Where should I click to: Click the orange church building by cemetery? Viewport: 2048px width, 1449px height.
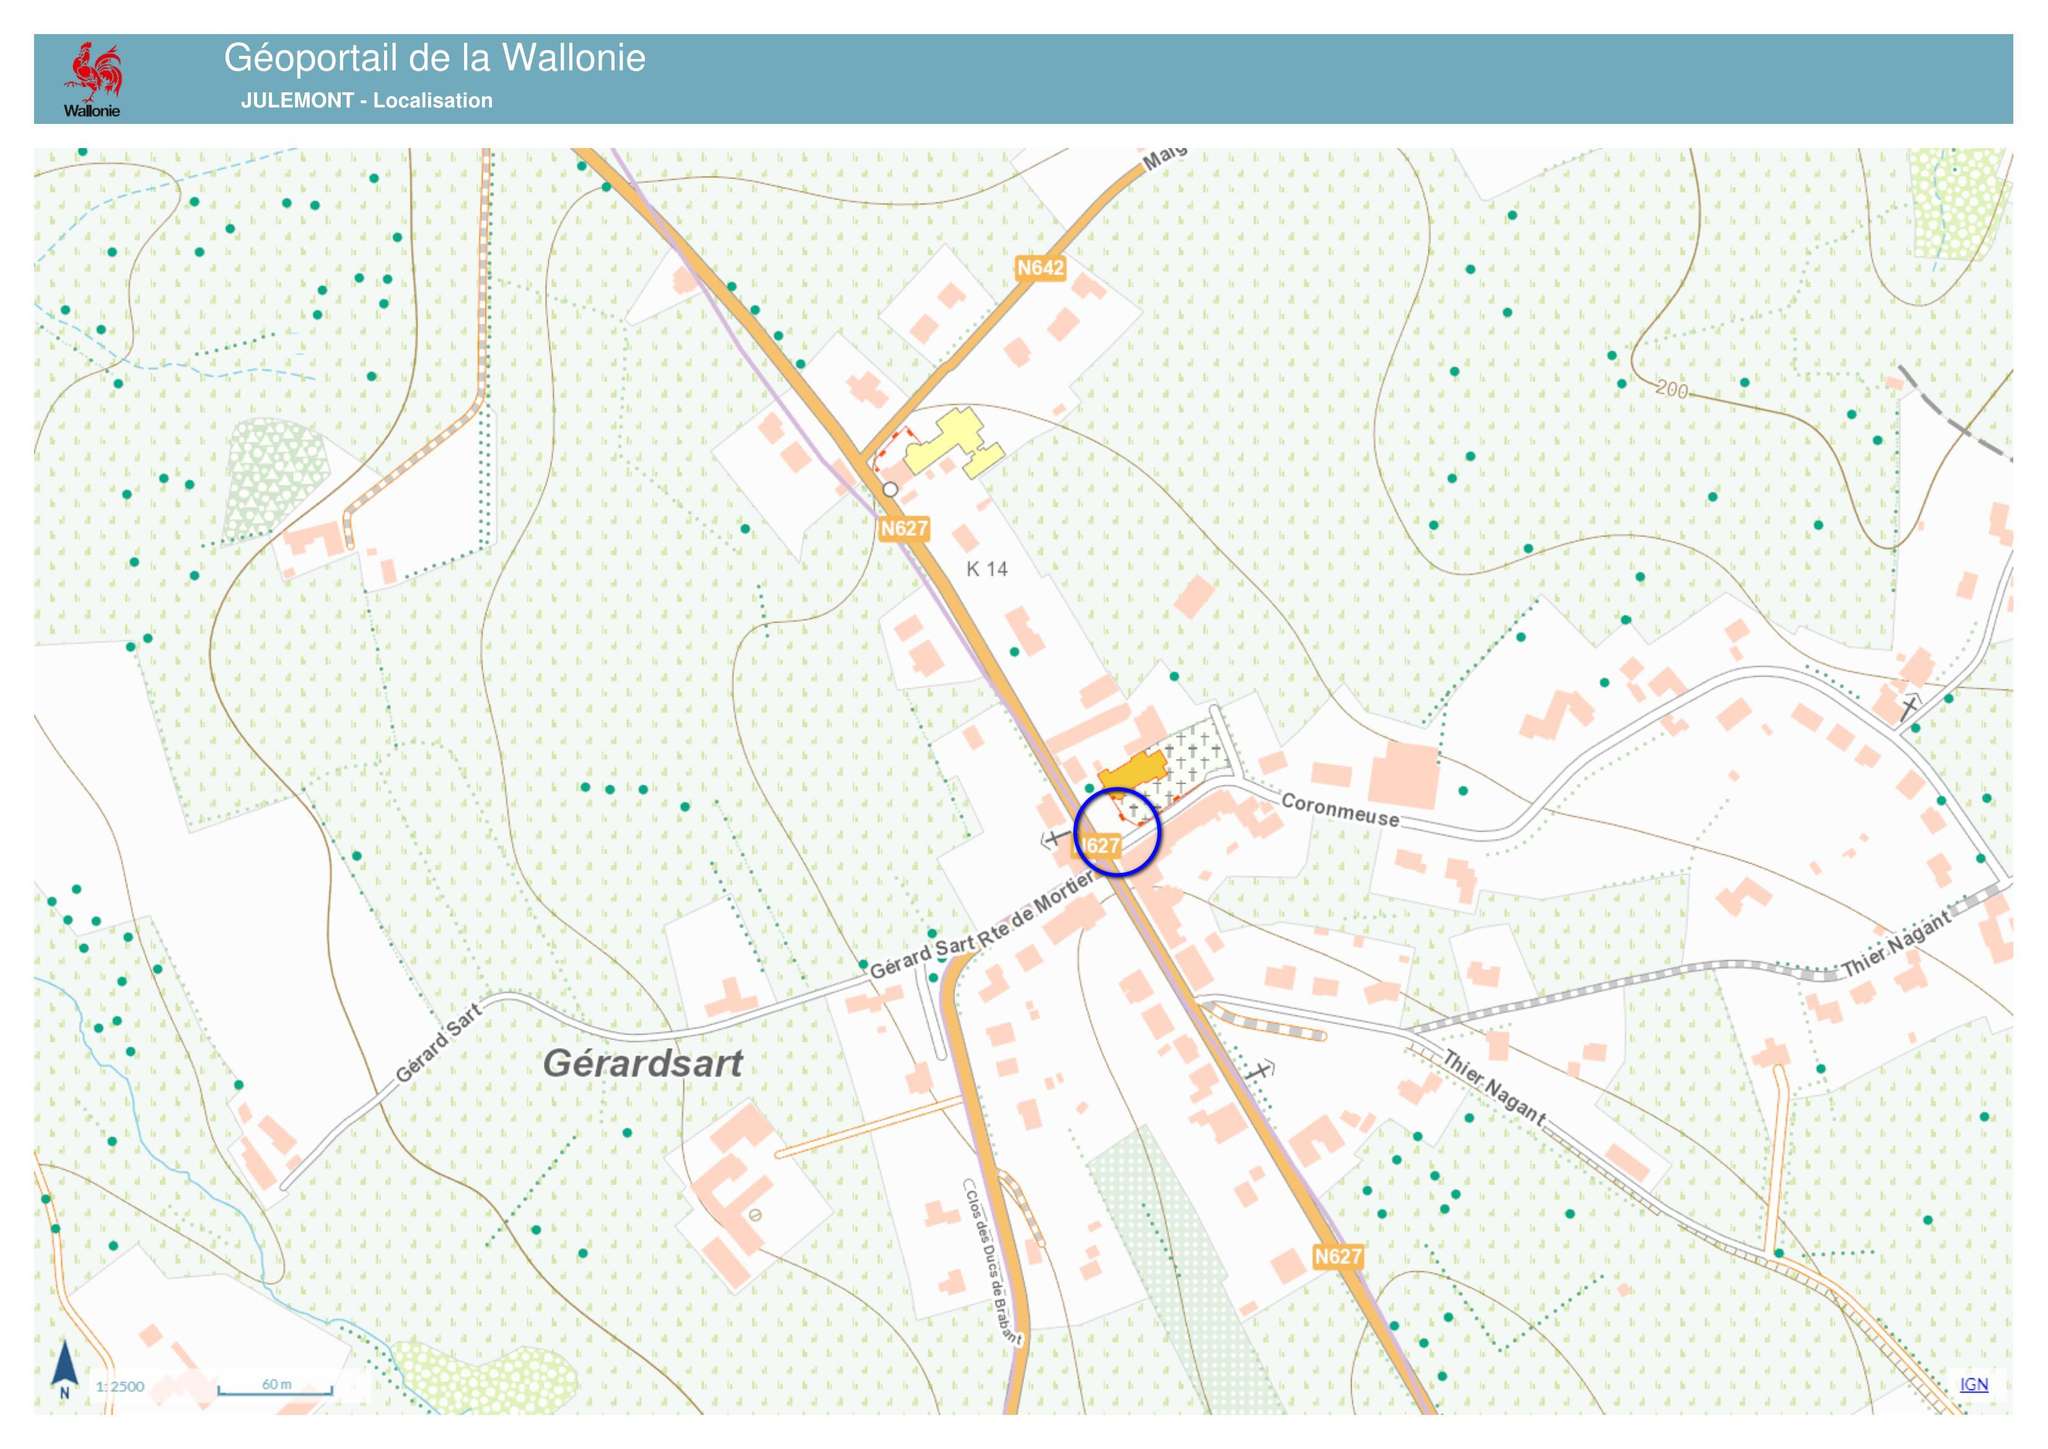1134,771
